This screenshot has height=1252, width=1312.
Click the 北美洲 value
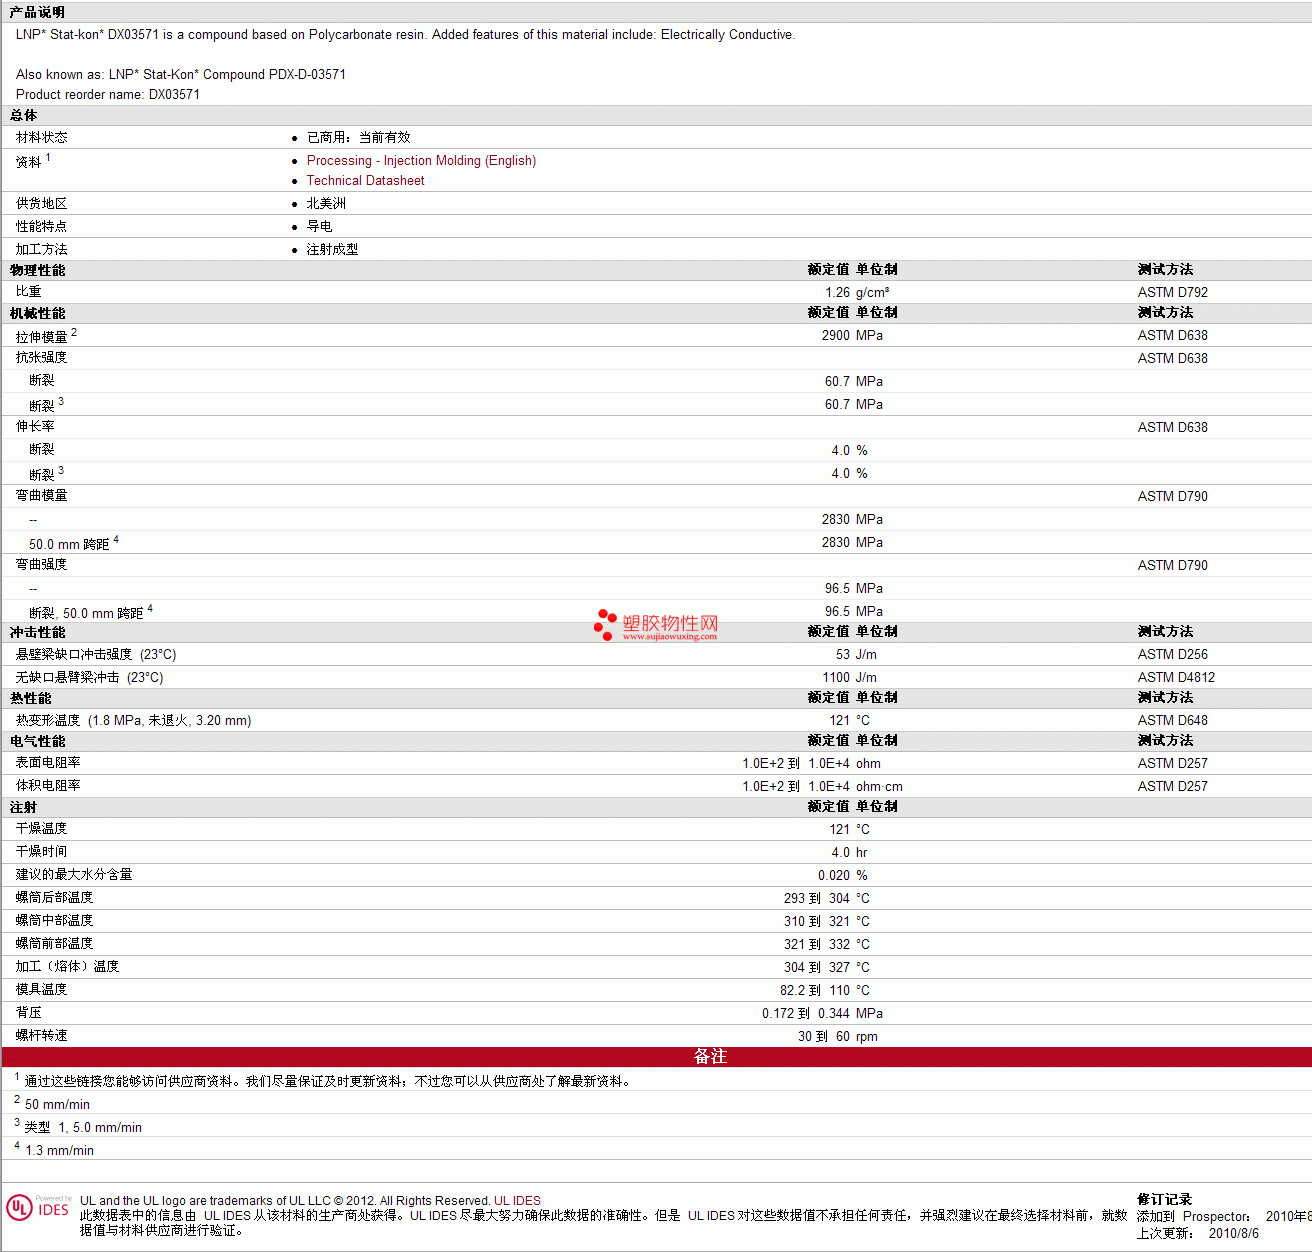point(326,204)
